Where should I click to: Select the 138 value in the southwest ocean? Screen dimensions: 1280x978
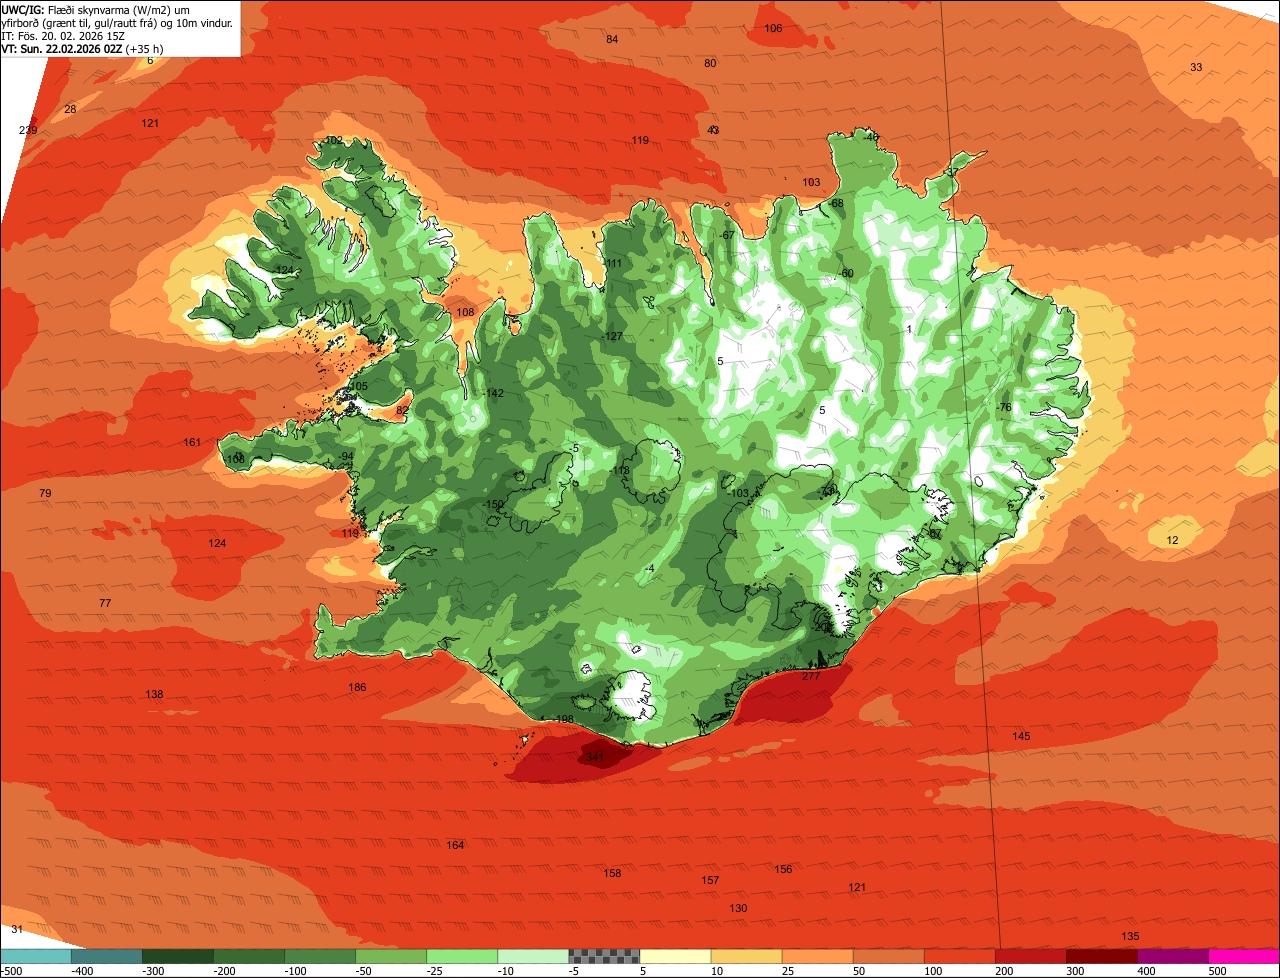pos(154,694)
